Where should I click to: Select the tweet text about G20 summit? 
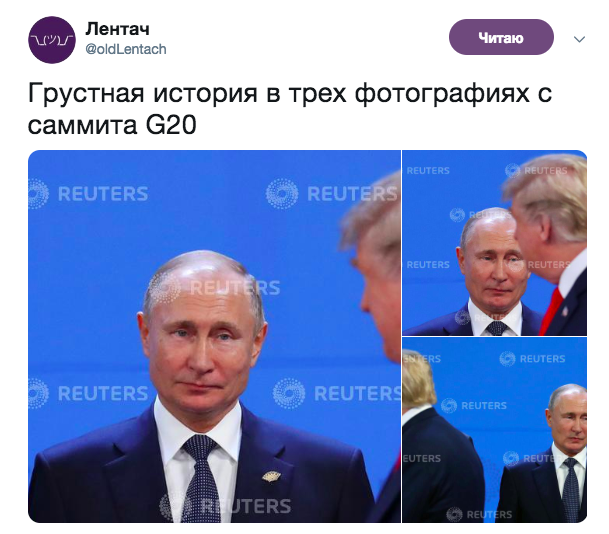(289, 109)
